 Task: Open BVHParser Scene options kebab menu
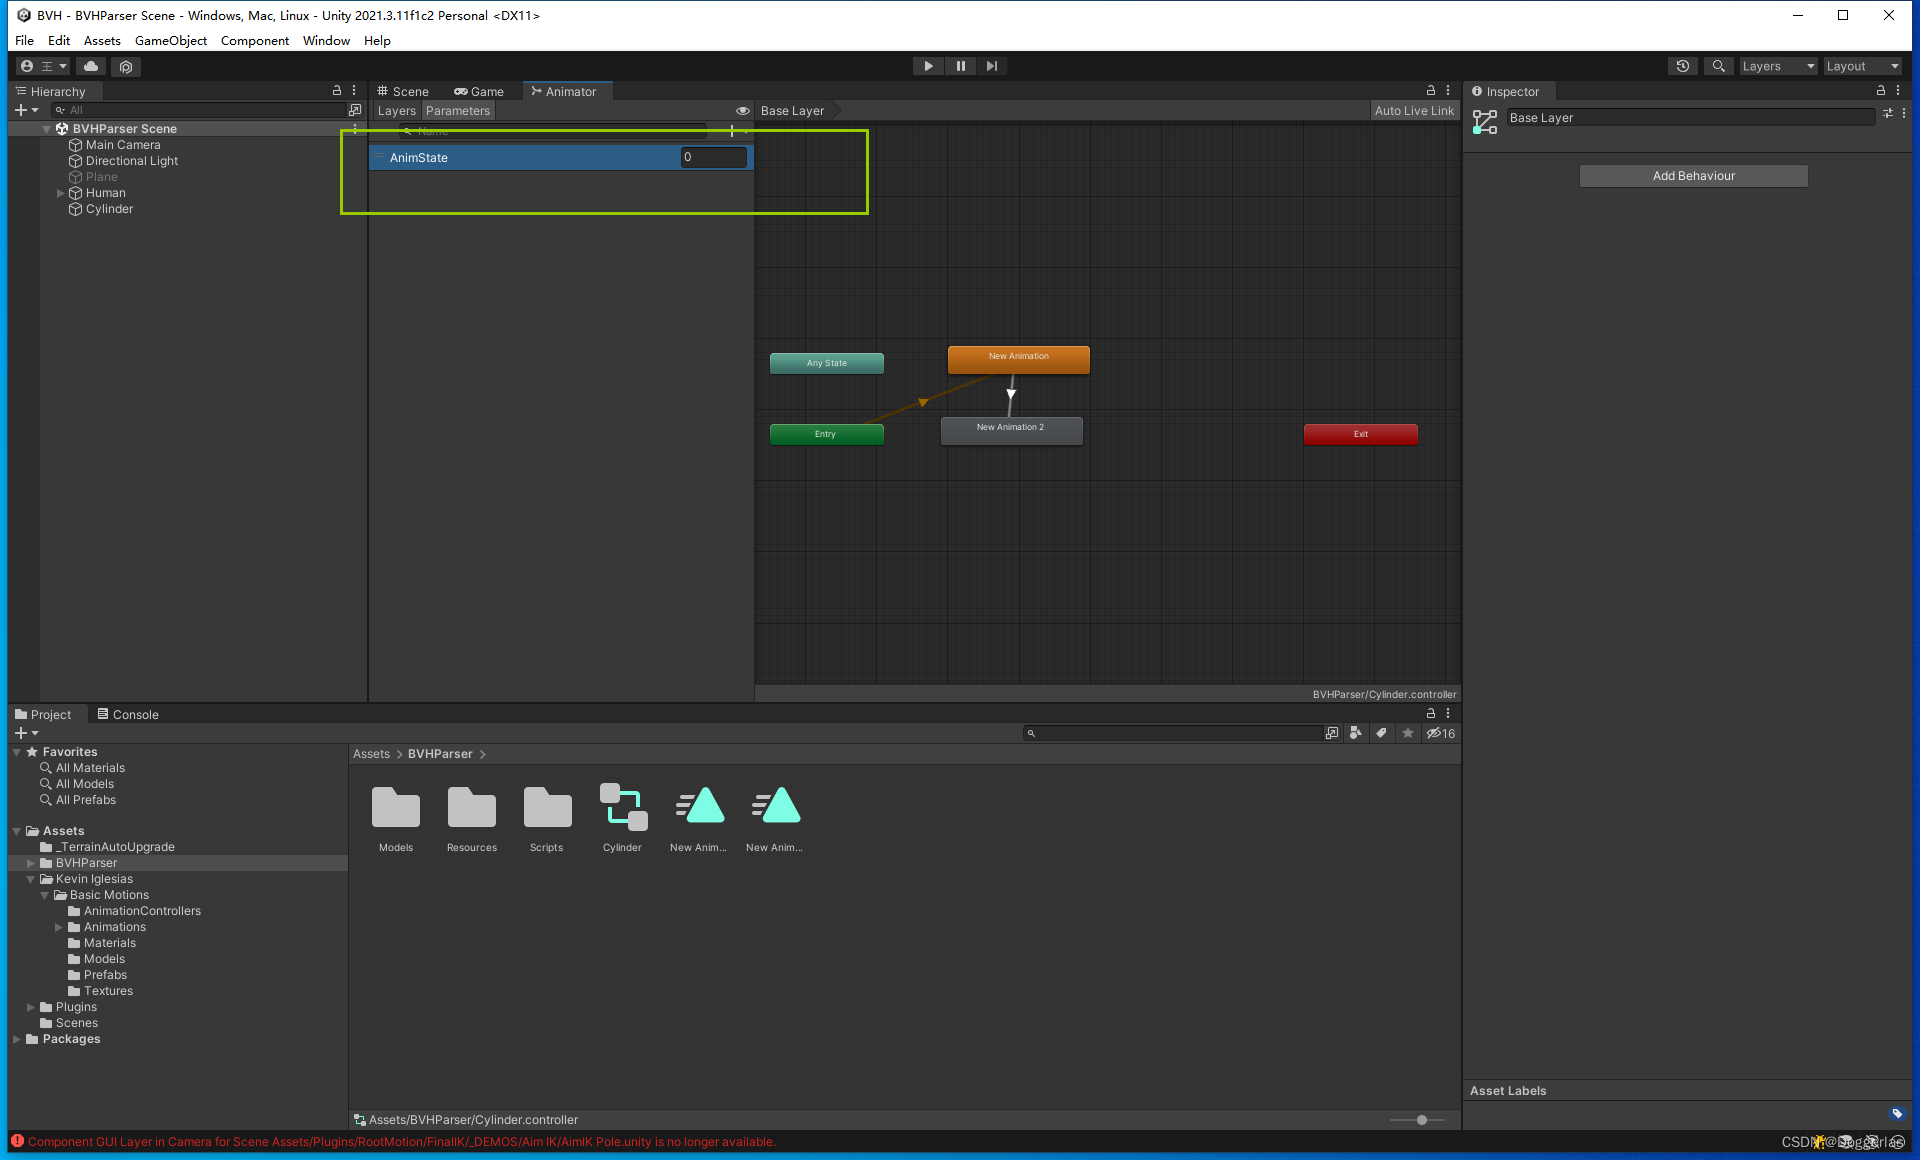(354, 129)
